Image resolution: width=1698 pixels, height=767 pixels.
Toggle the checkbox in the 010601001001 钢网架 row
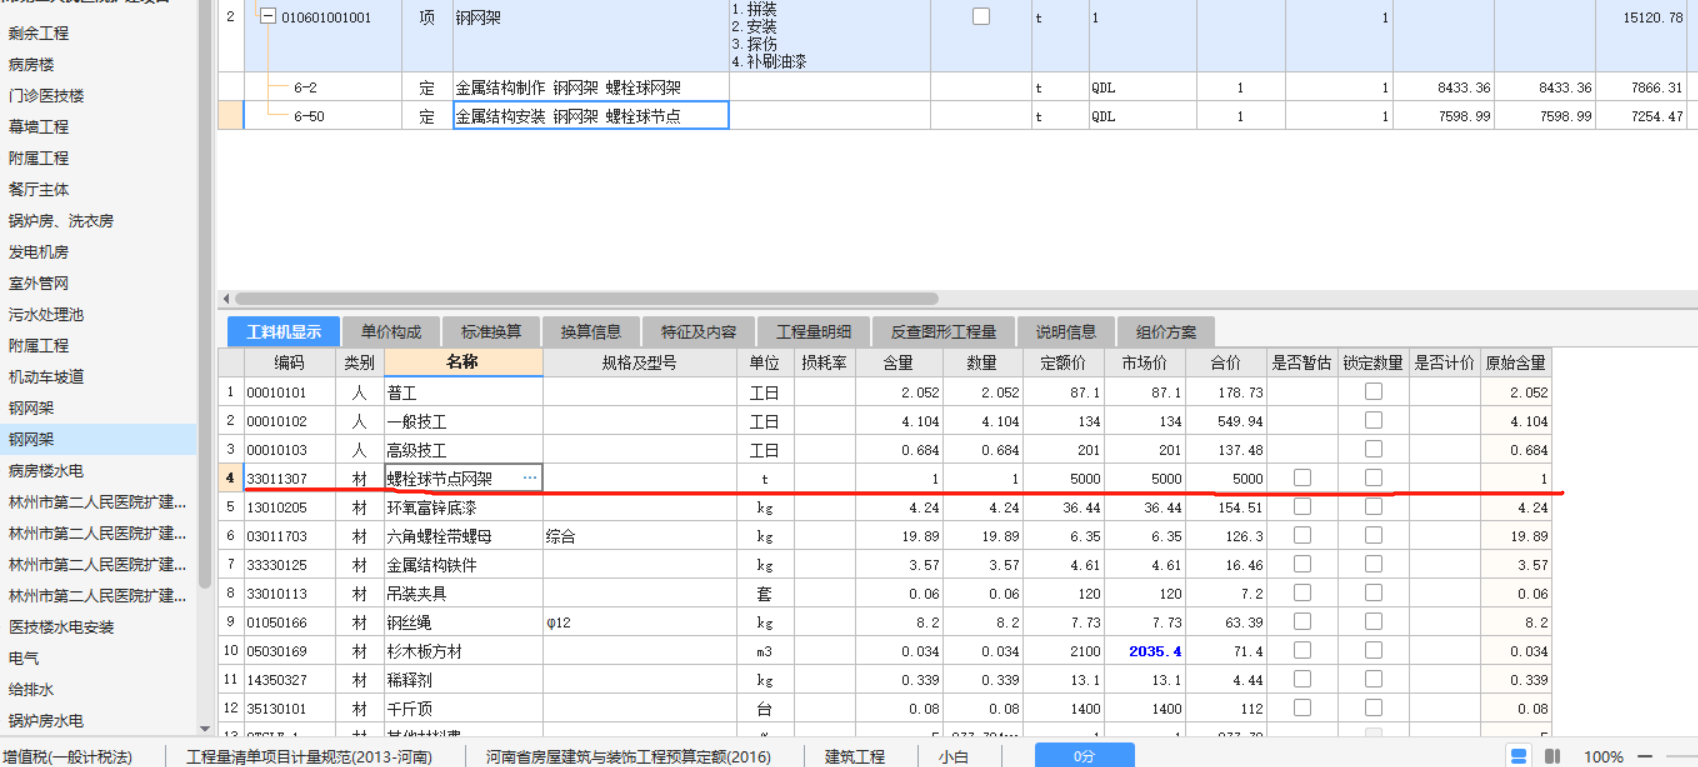tap(981, 17)
